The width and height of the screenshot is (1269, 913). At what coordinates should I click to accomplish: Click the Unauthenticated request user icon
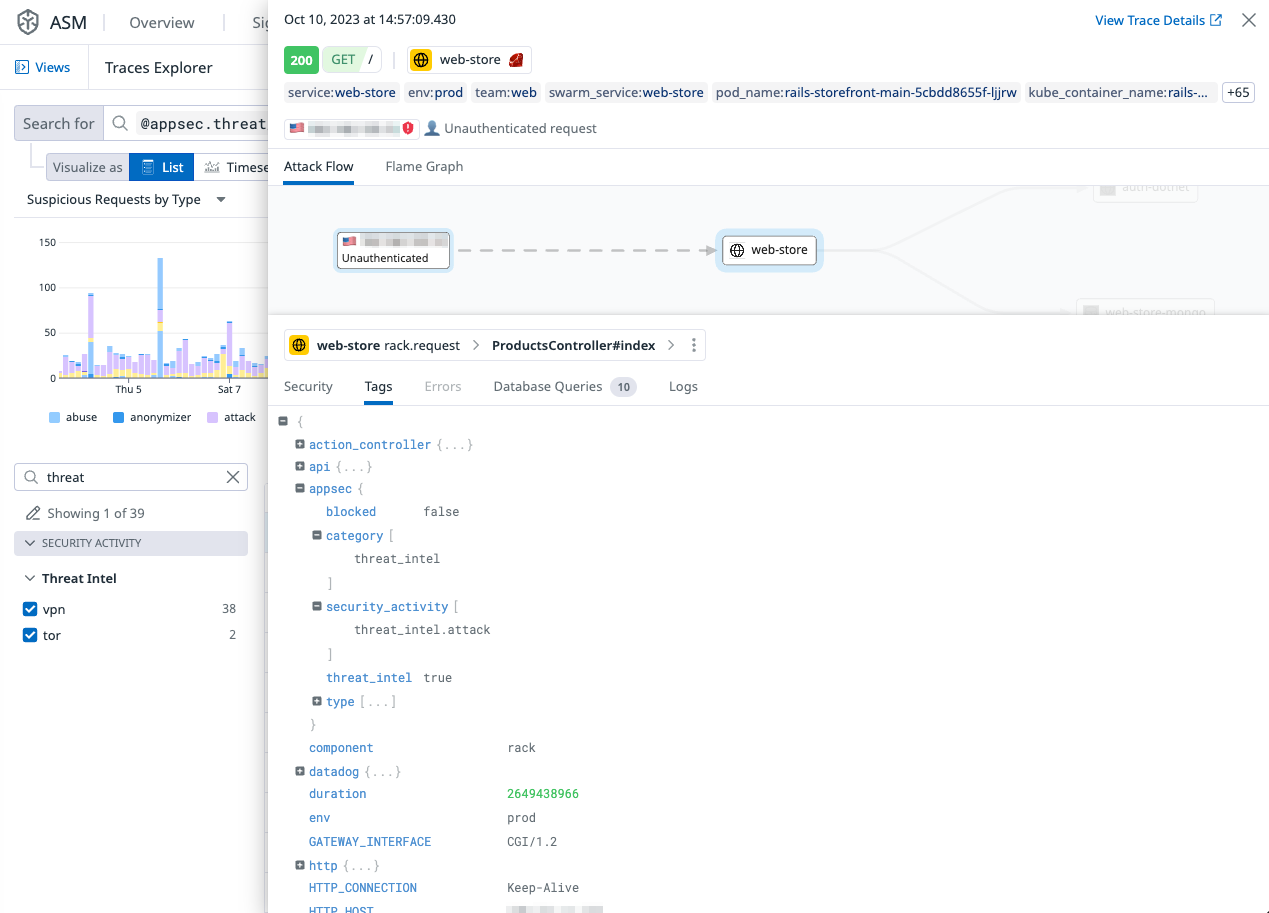click(432, 128)
